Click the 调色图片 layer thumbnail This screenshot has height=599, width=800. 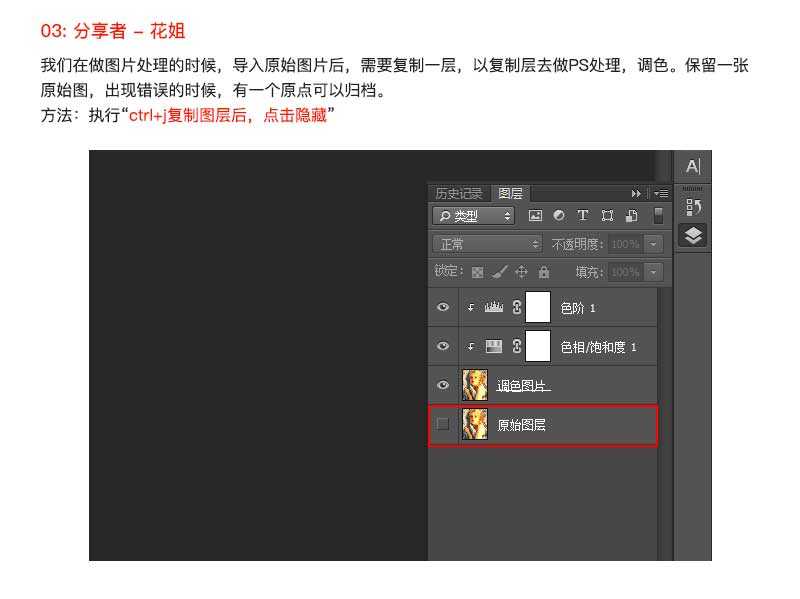(x=474, y=384)
